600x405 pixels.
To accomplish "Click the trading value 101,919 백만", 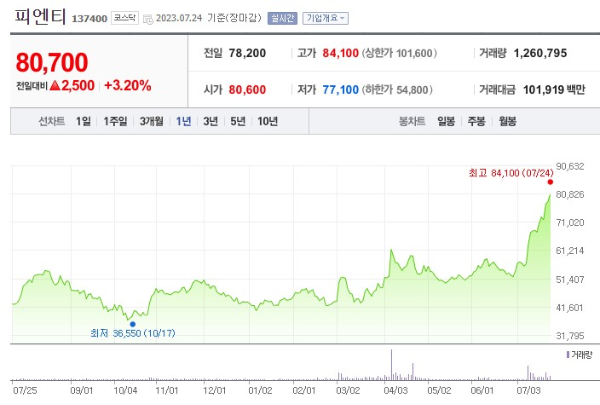I will (x=554, y=90).
